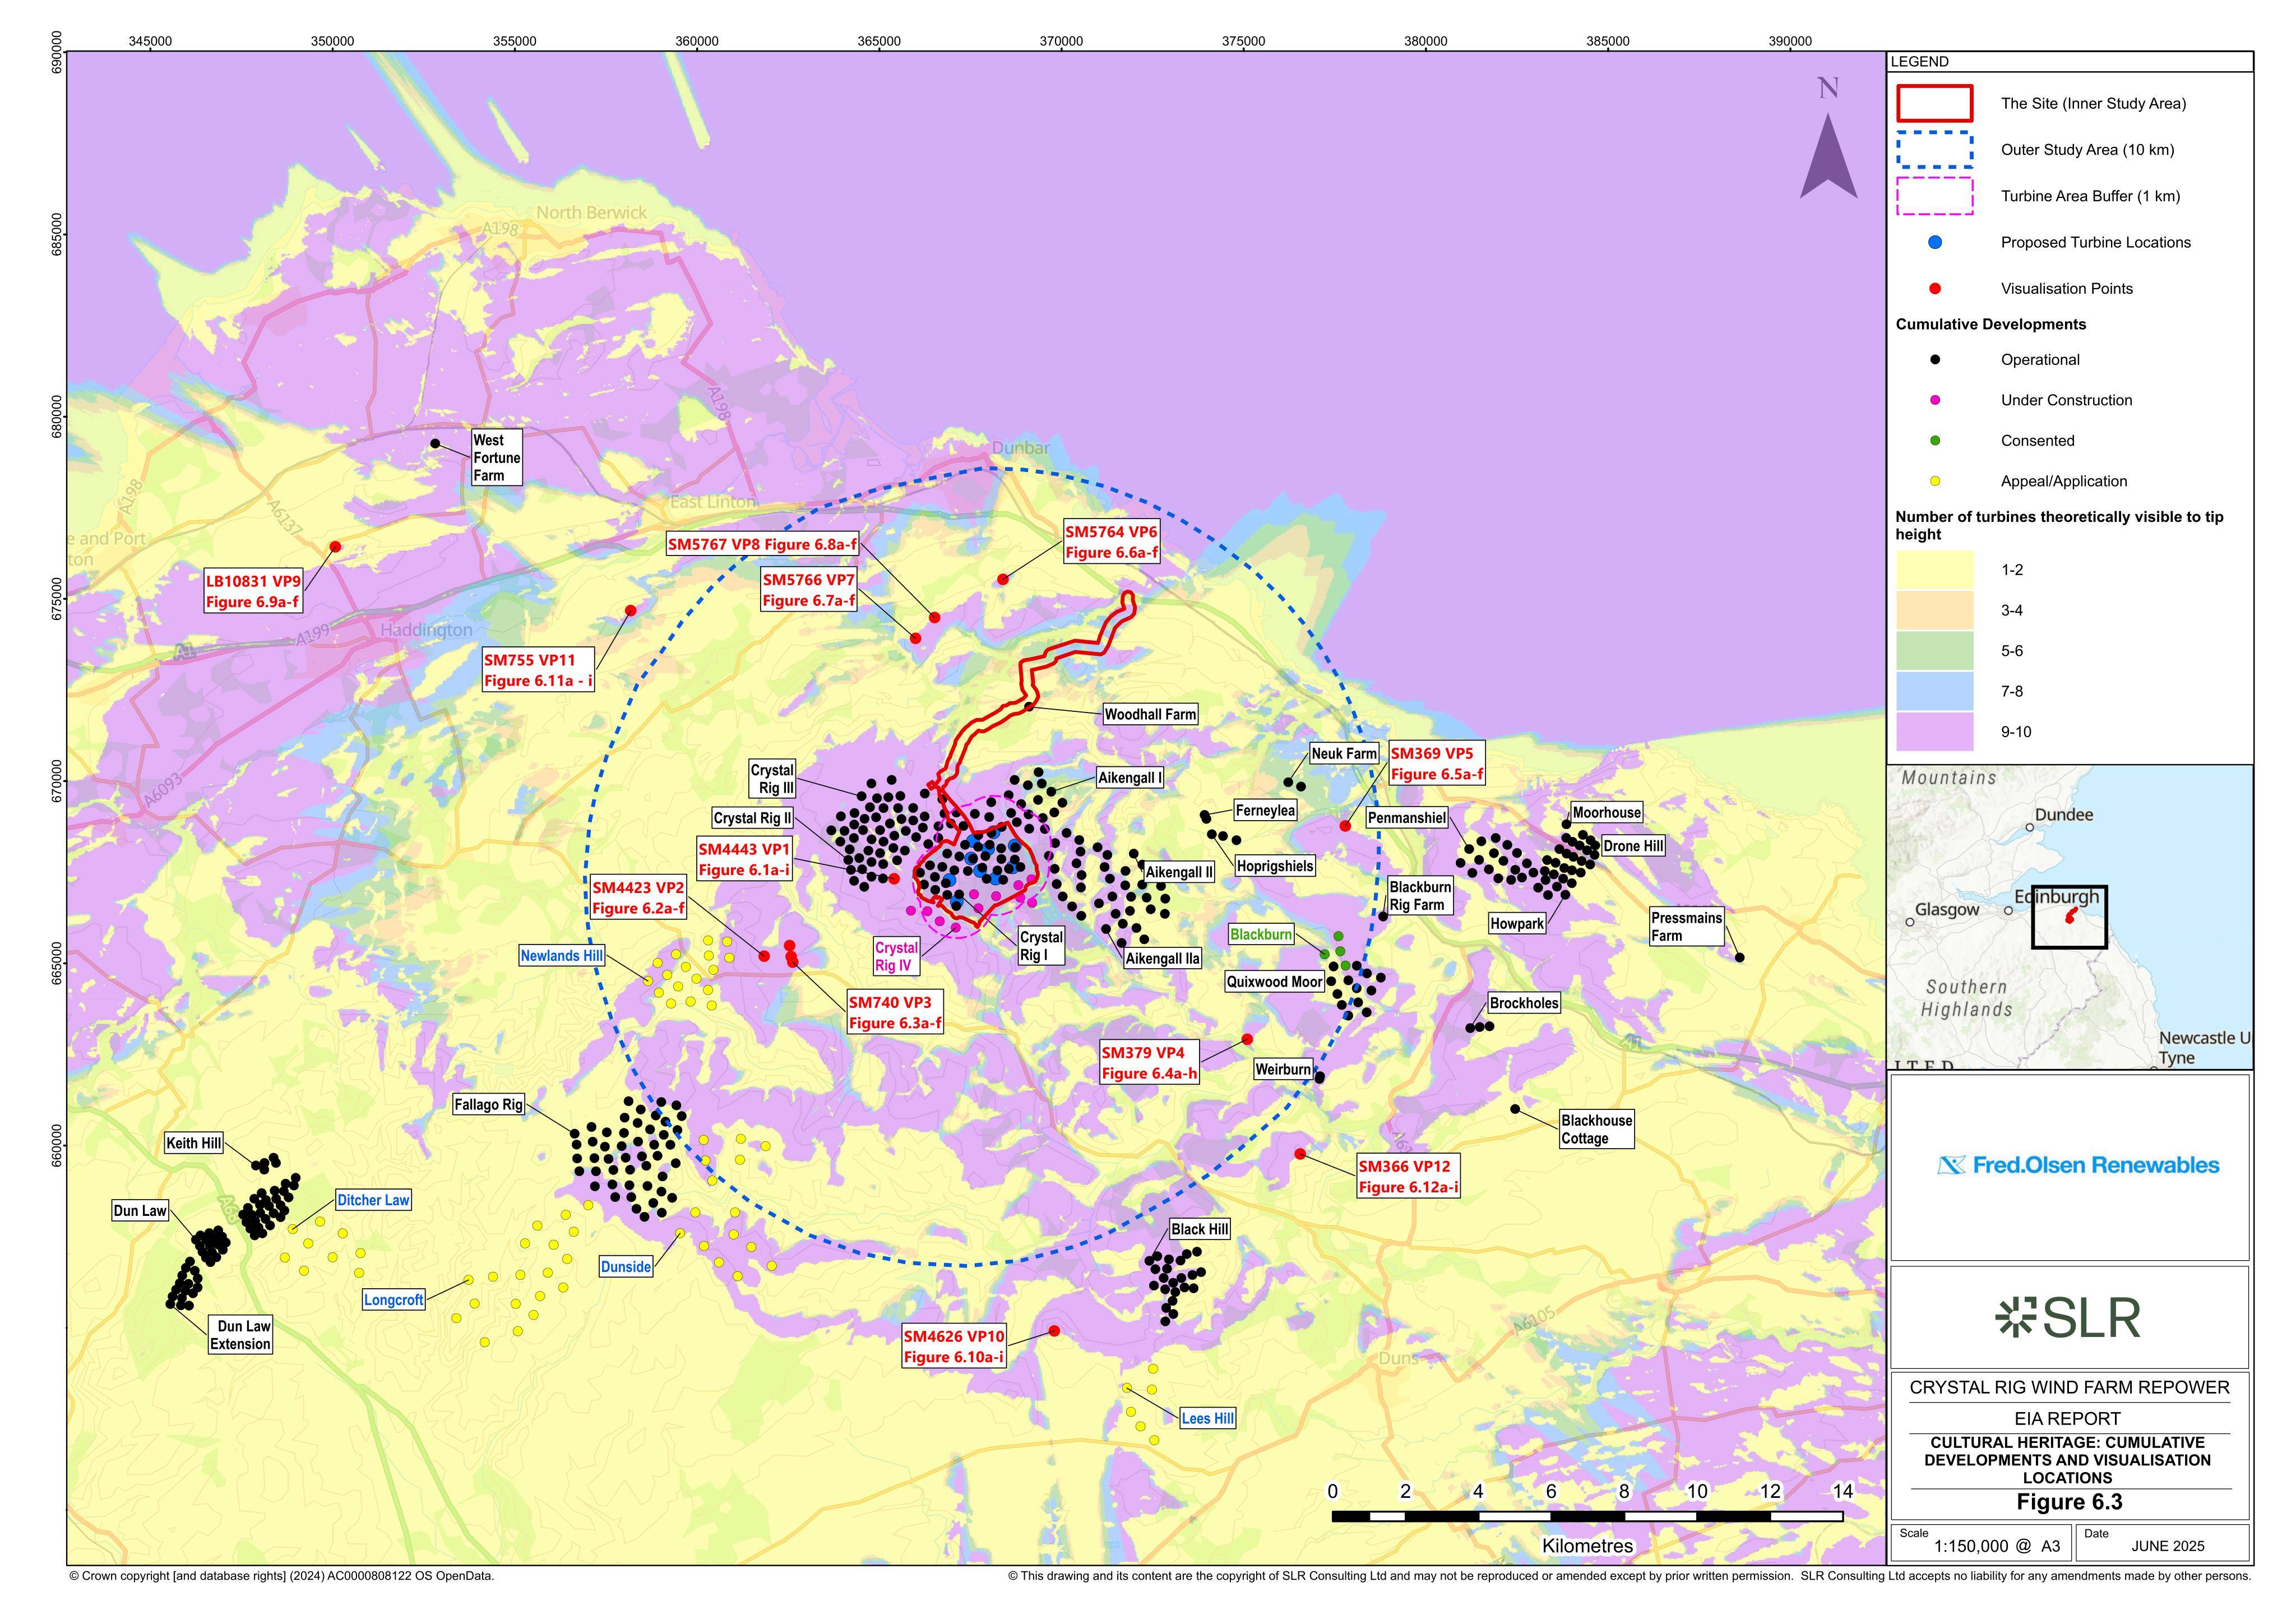2296x1624 pixels.
Task: Click the SM379 VP4 label
Action: [x=1149, y=1063]
